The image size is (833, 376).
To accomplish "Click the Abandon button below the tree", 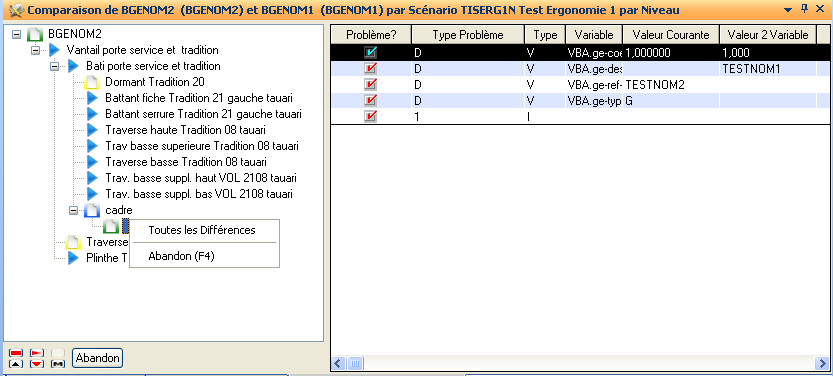I will point(97,358).
